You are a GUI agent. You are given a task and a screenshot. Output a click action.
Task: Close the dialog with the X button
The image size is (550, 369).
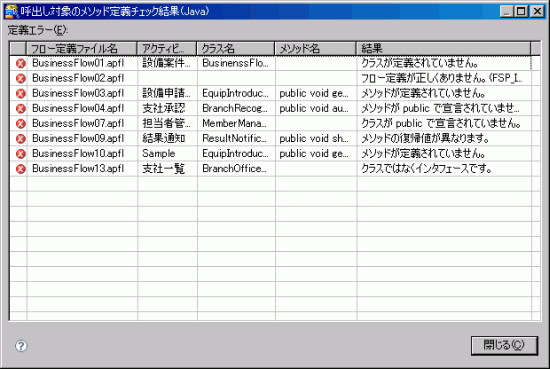coord(537,12)
